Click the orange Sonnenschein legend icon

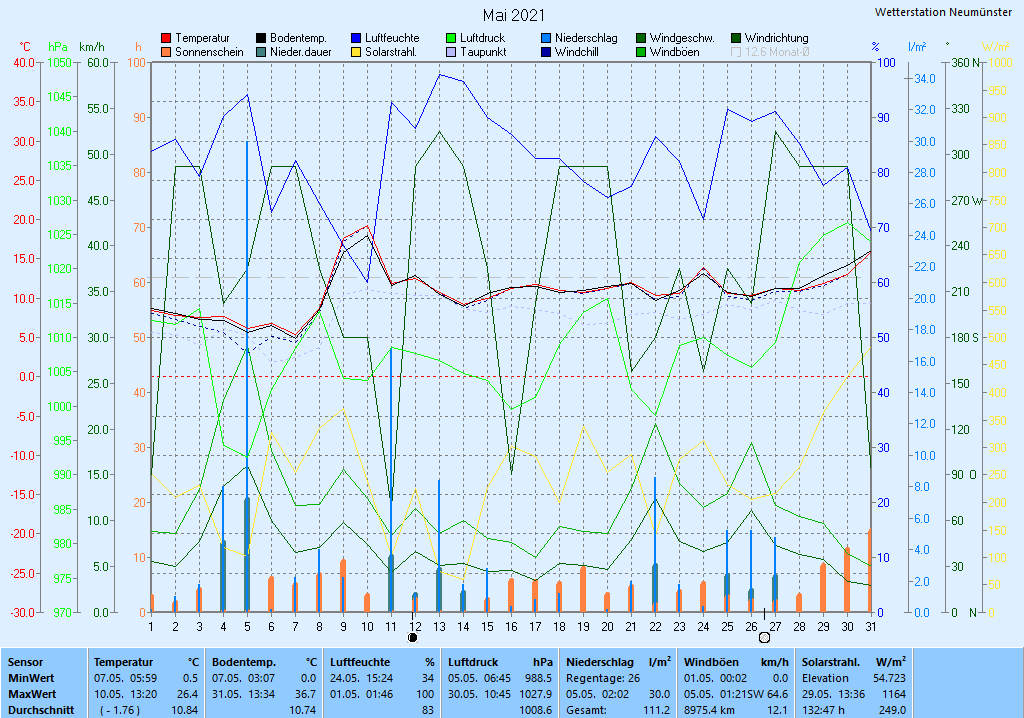coord(166,52)
